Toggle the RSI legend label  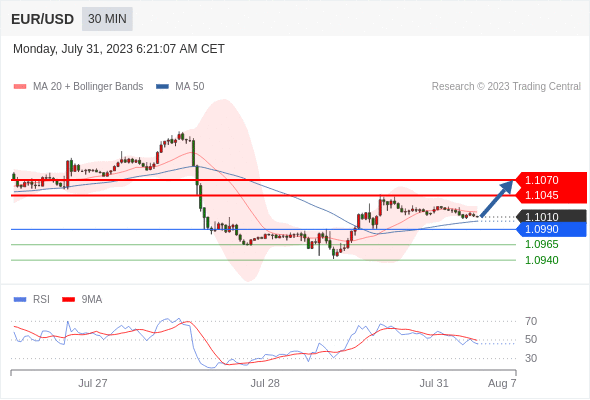pyautogui.click(x=41, y=300)
